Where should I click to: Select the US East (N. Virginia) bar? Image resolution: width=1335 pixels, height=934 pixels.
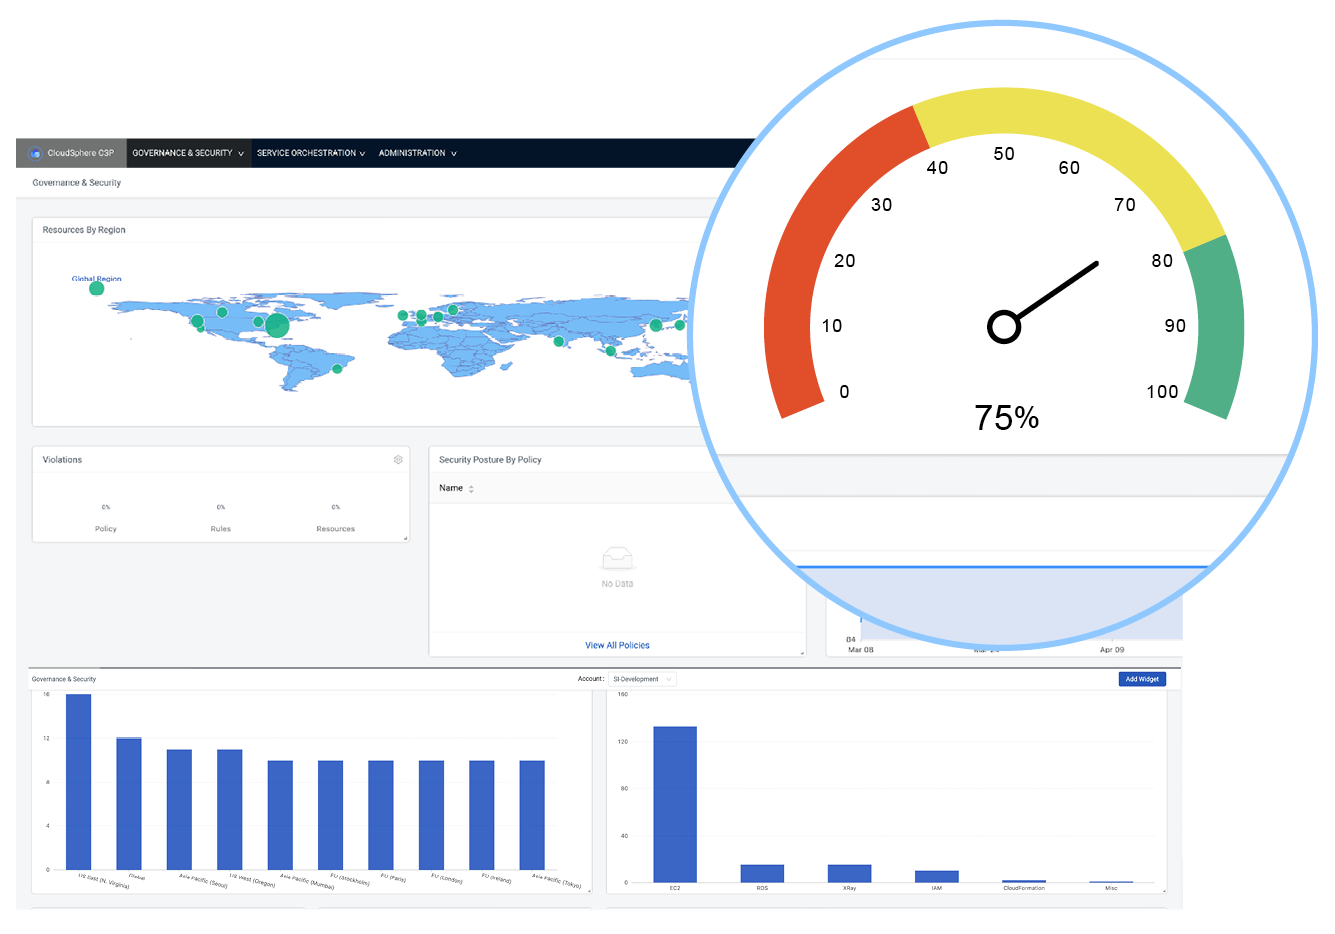(x=78, y=782)
